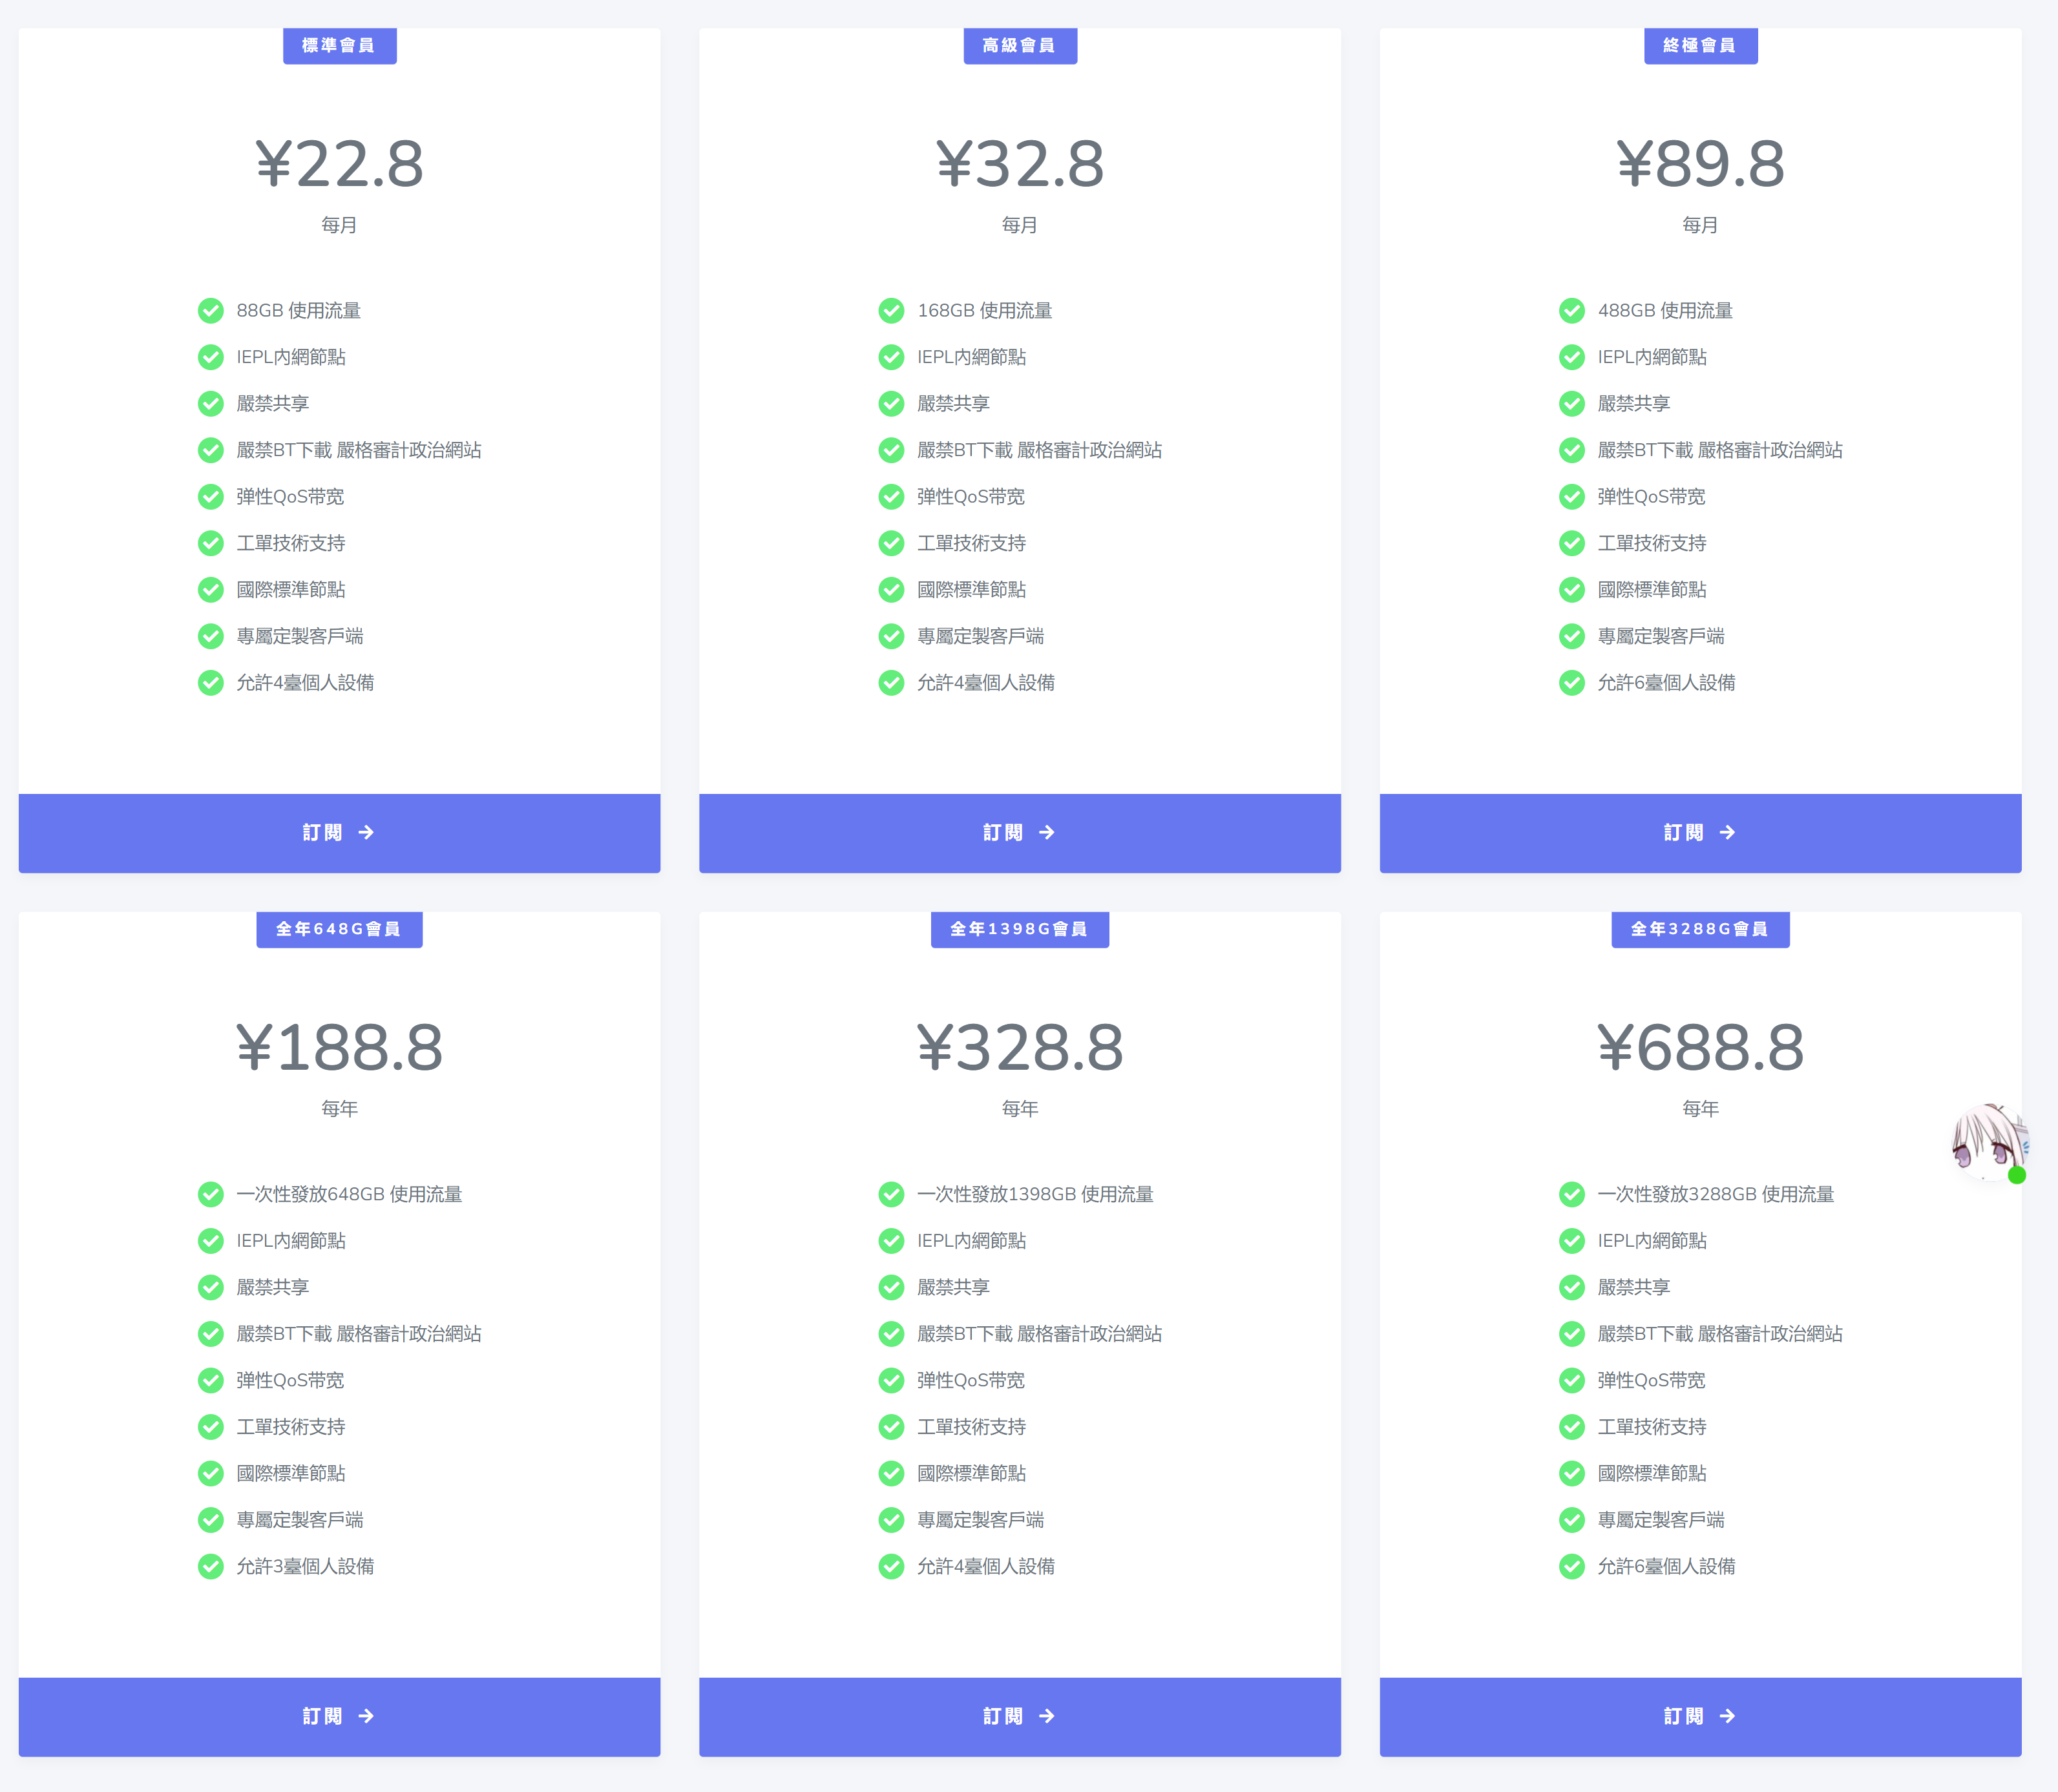Subscribe to the ¥32.8 advanced member plan
This screenshot has height=1792, width=2058.
[1019, 832]
